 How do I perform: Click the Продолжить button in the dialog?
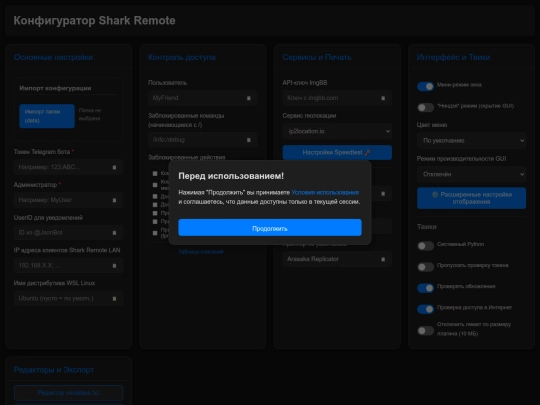pyautogui.click(x=270, y=228)
